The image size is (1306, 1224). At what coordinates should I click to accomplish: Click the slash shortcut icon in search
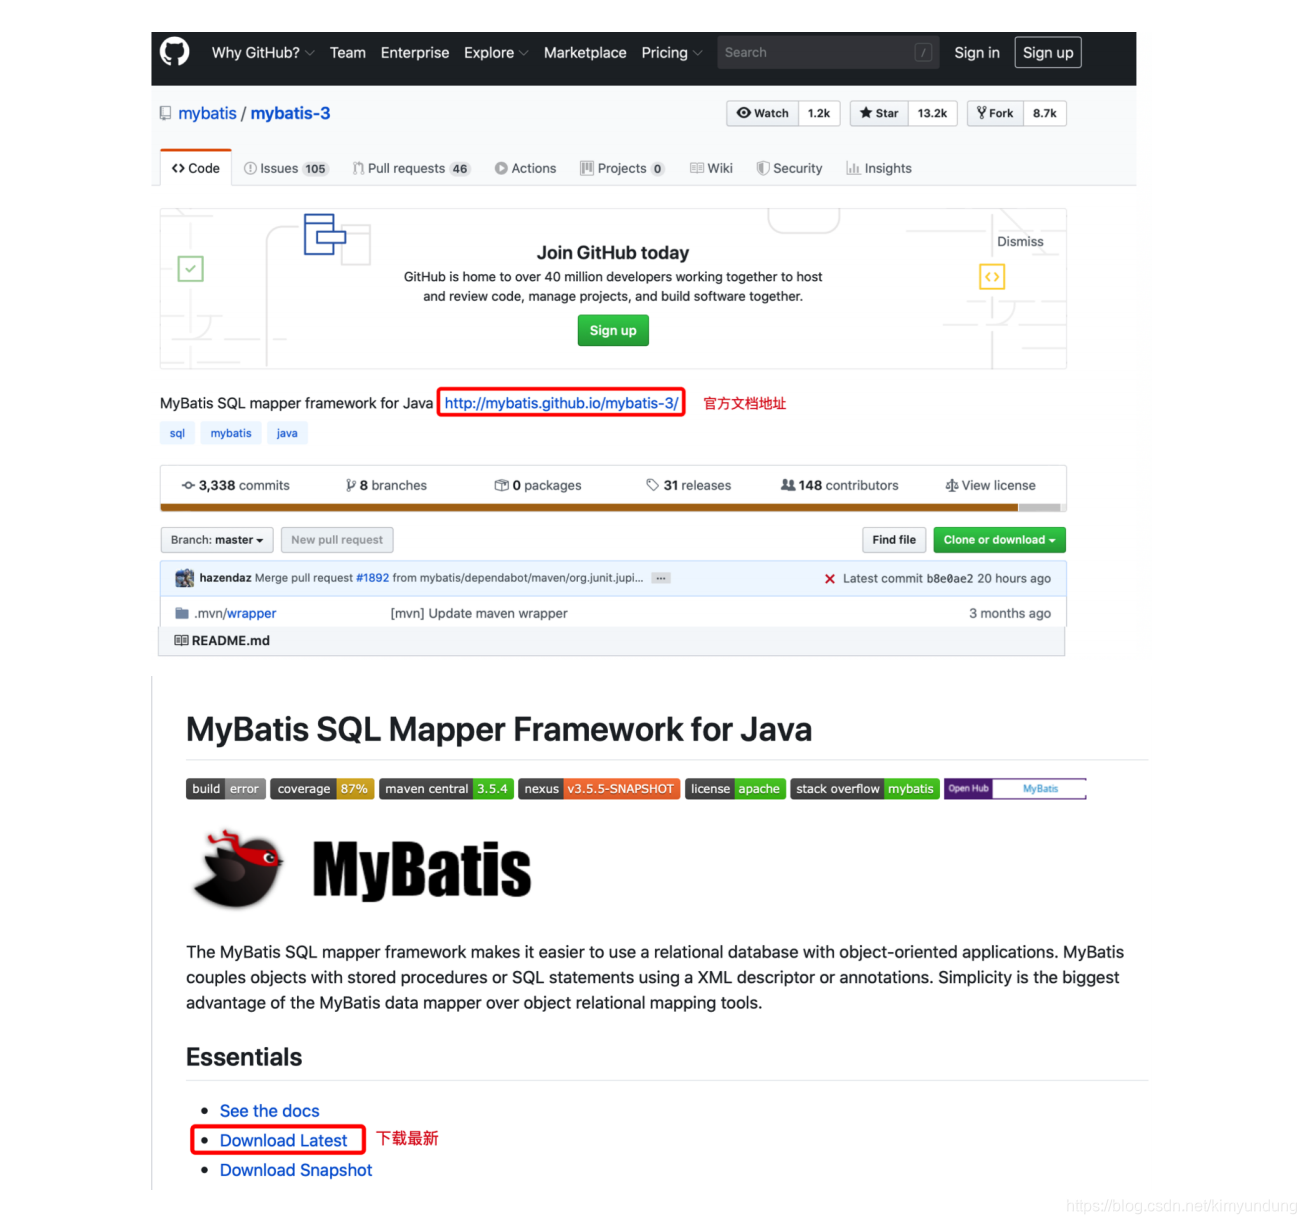[923, 52]
